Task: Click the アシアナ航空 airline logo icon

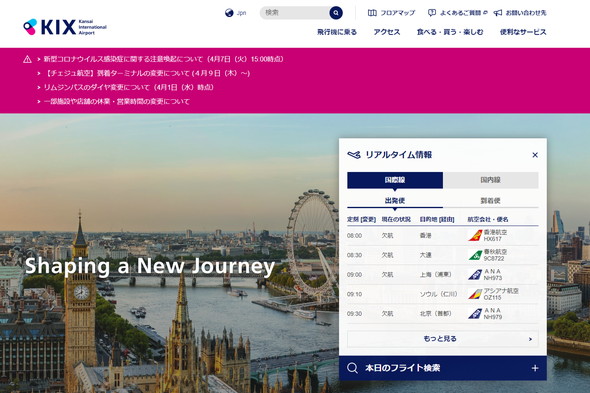Action: [x=475, y=294]
